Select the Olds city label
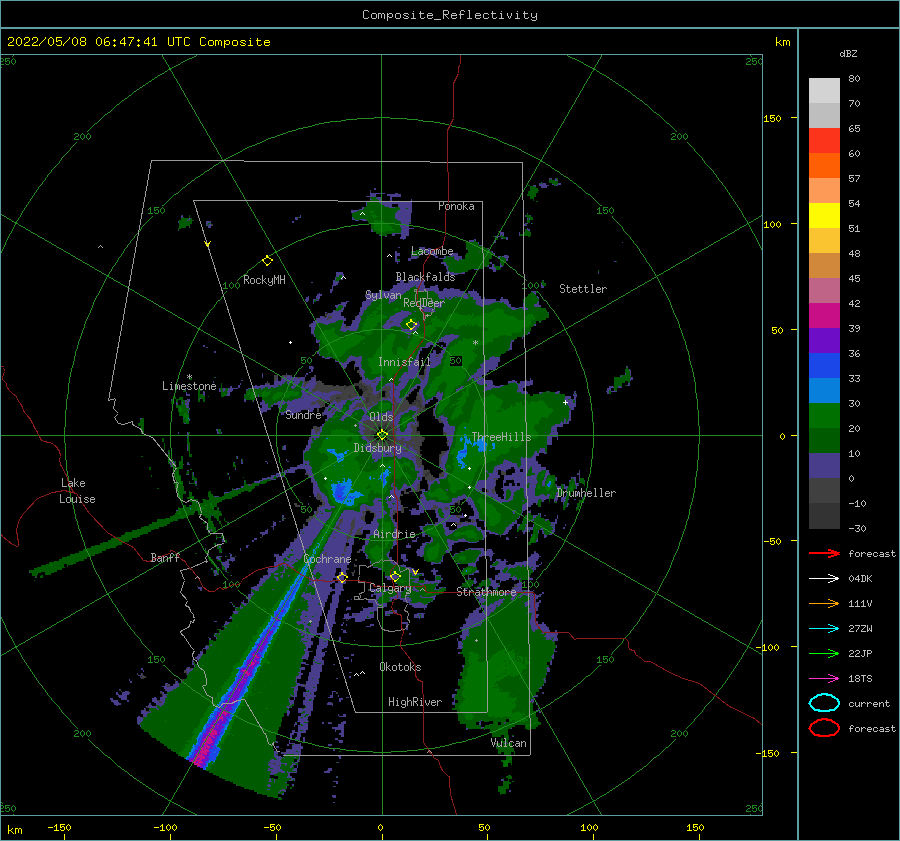The height and width of the screenshot is (841, 900). [381, 417]
